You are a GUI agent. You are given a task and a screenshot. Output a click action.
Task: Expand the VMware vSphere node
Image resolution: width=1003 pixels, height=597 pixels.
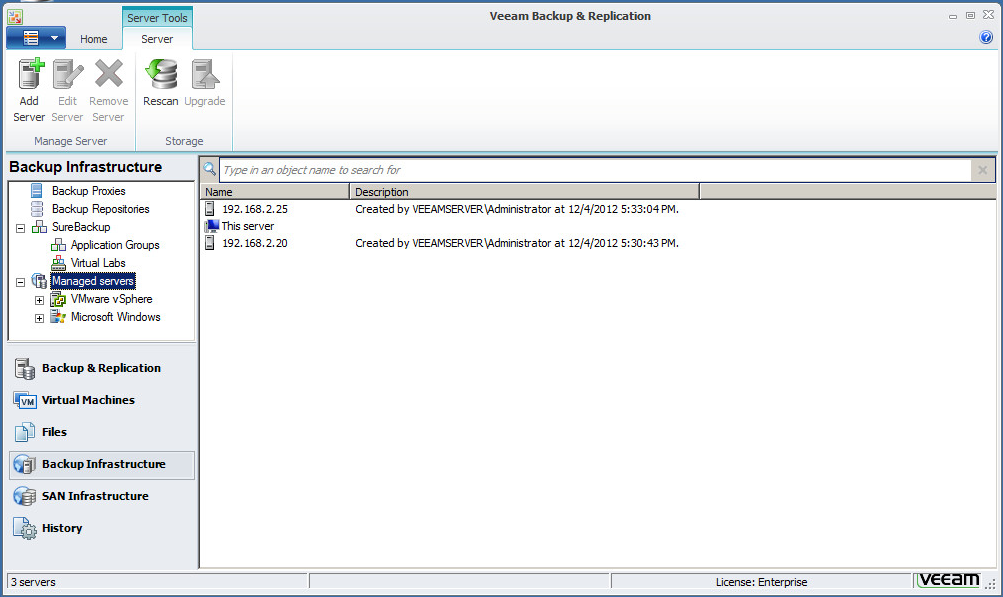coord(40,300)
